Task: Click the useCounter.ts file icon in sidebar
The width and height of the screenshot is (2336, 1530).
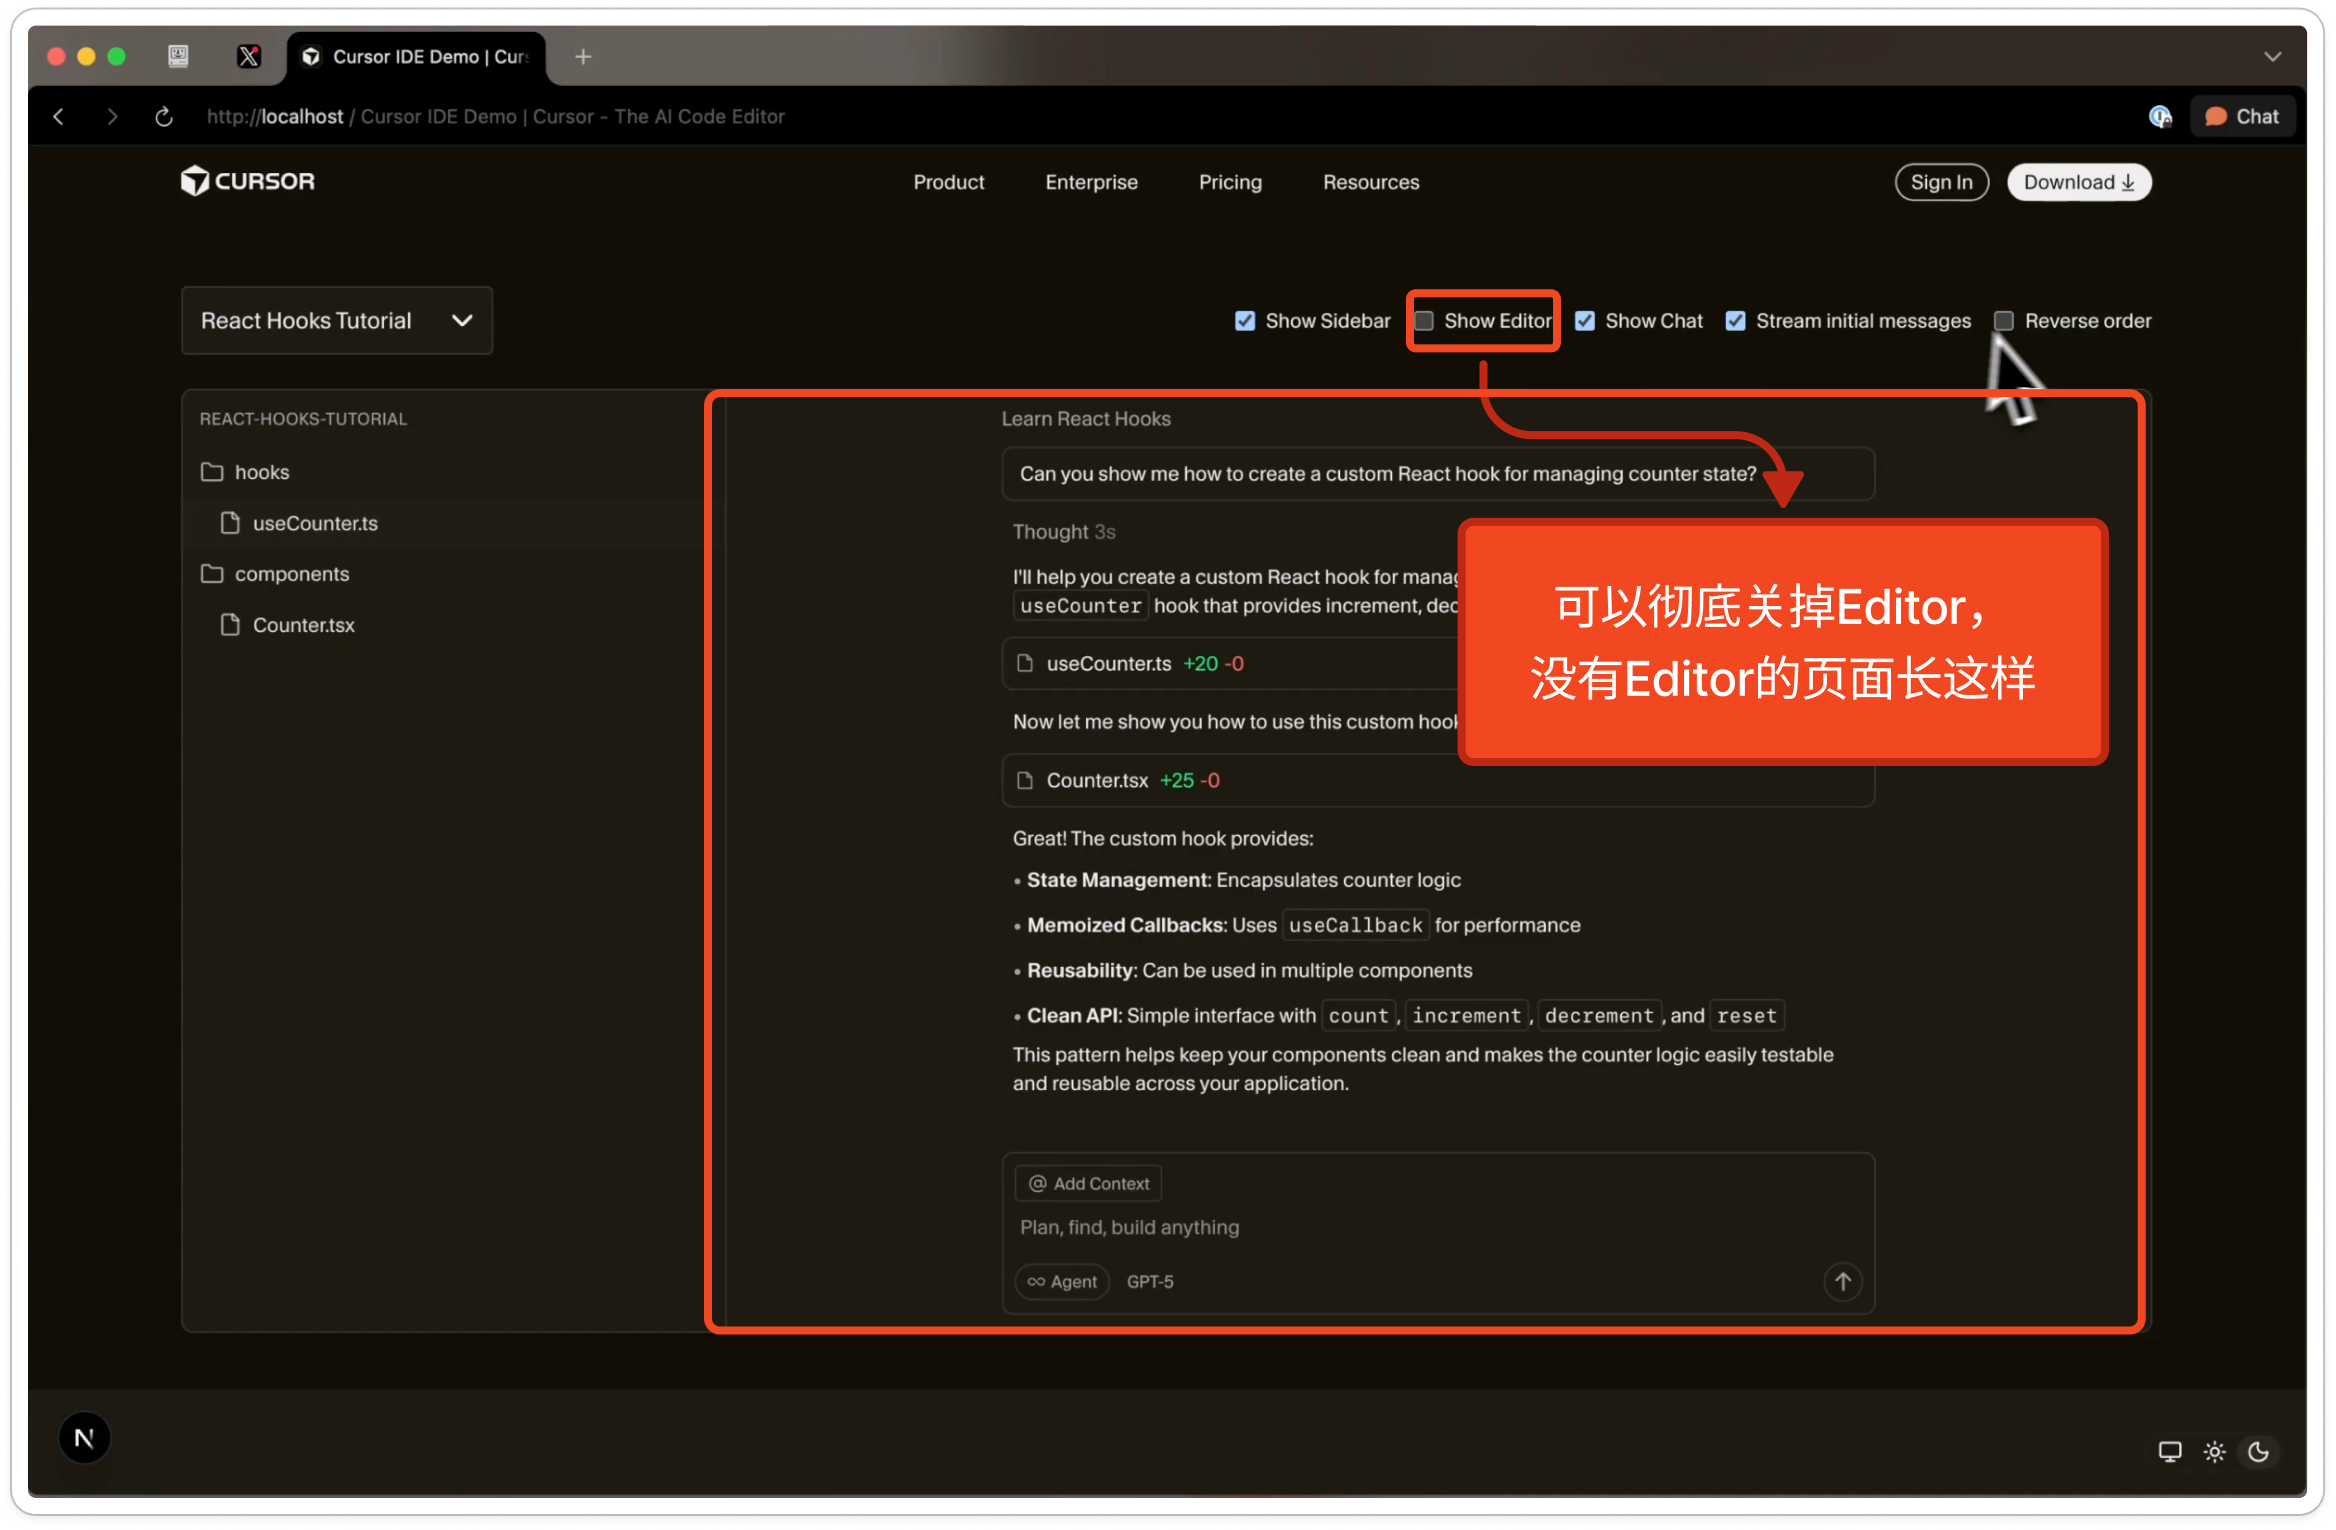Action: [x=230, y=523]
